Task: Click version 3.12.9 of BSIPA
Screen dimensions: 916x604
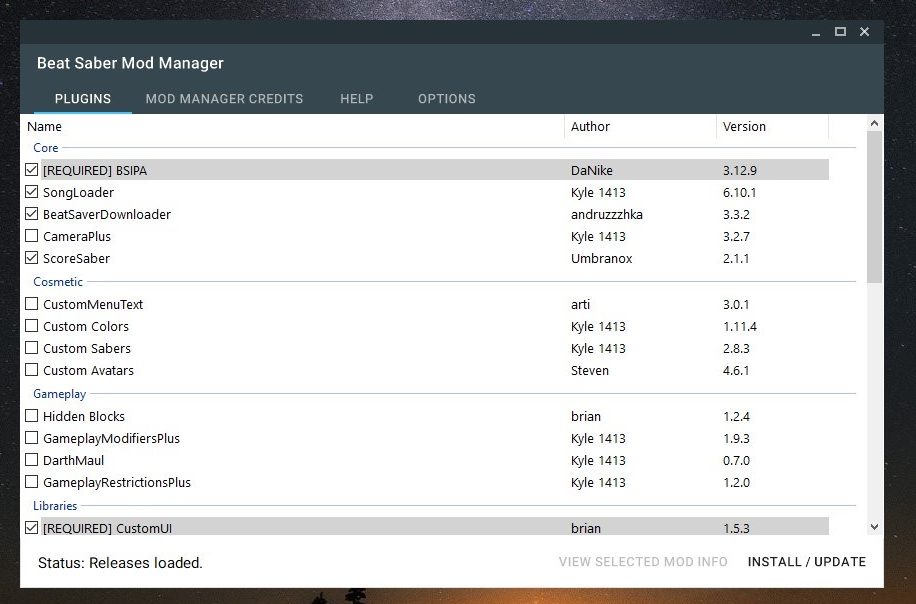Action: 740,170
